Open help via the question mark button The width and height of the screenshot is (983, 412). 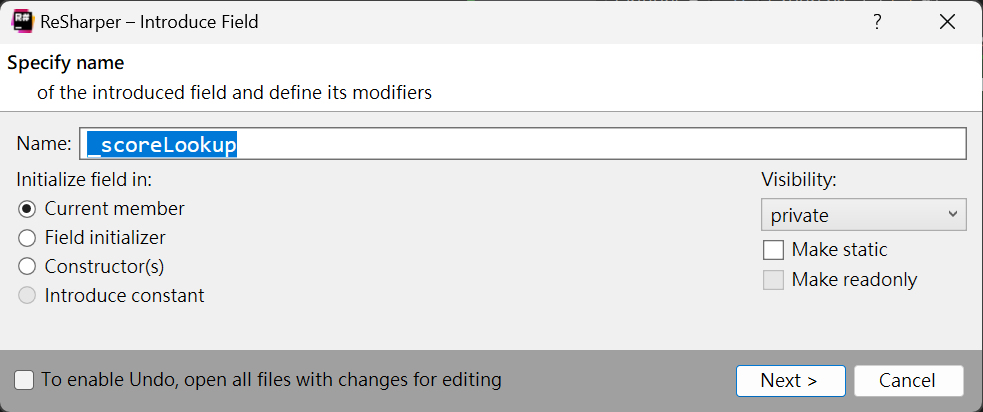coord(878,22)
